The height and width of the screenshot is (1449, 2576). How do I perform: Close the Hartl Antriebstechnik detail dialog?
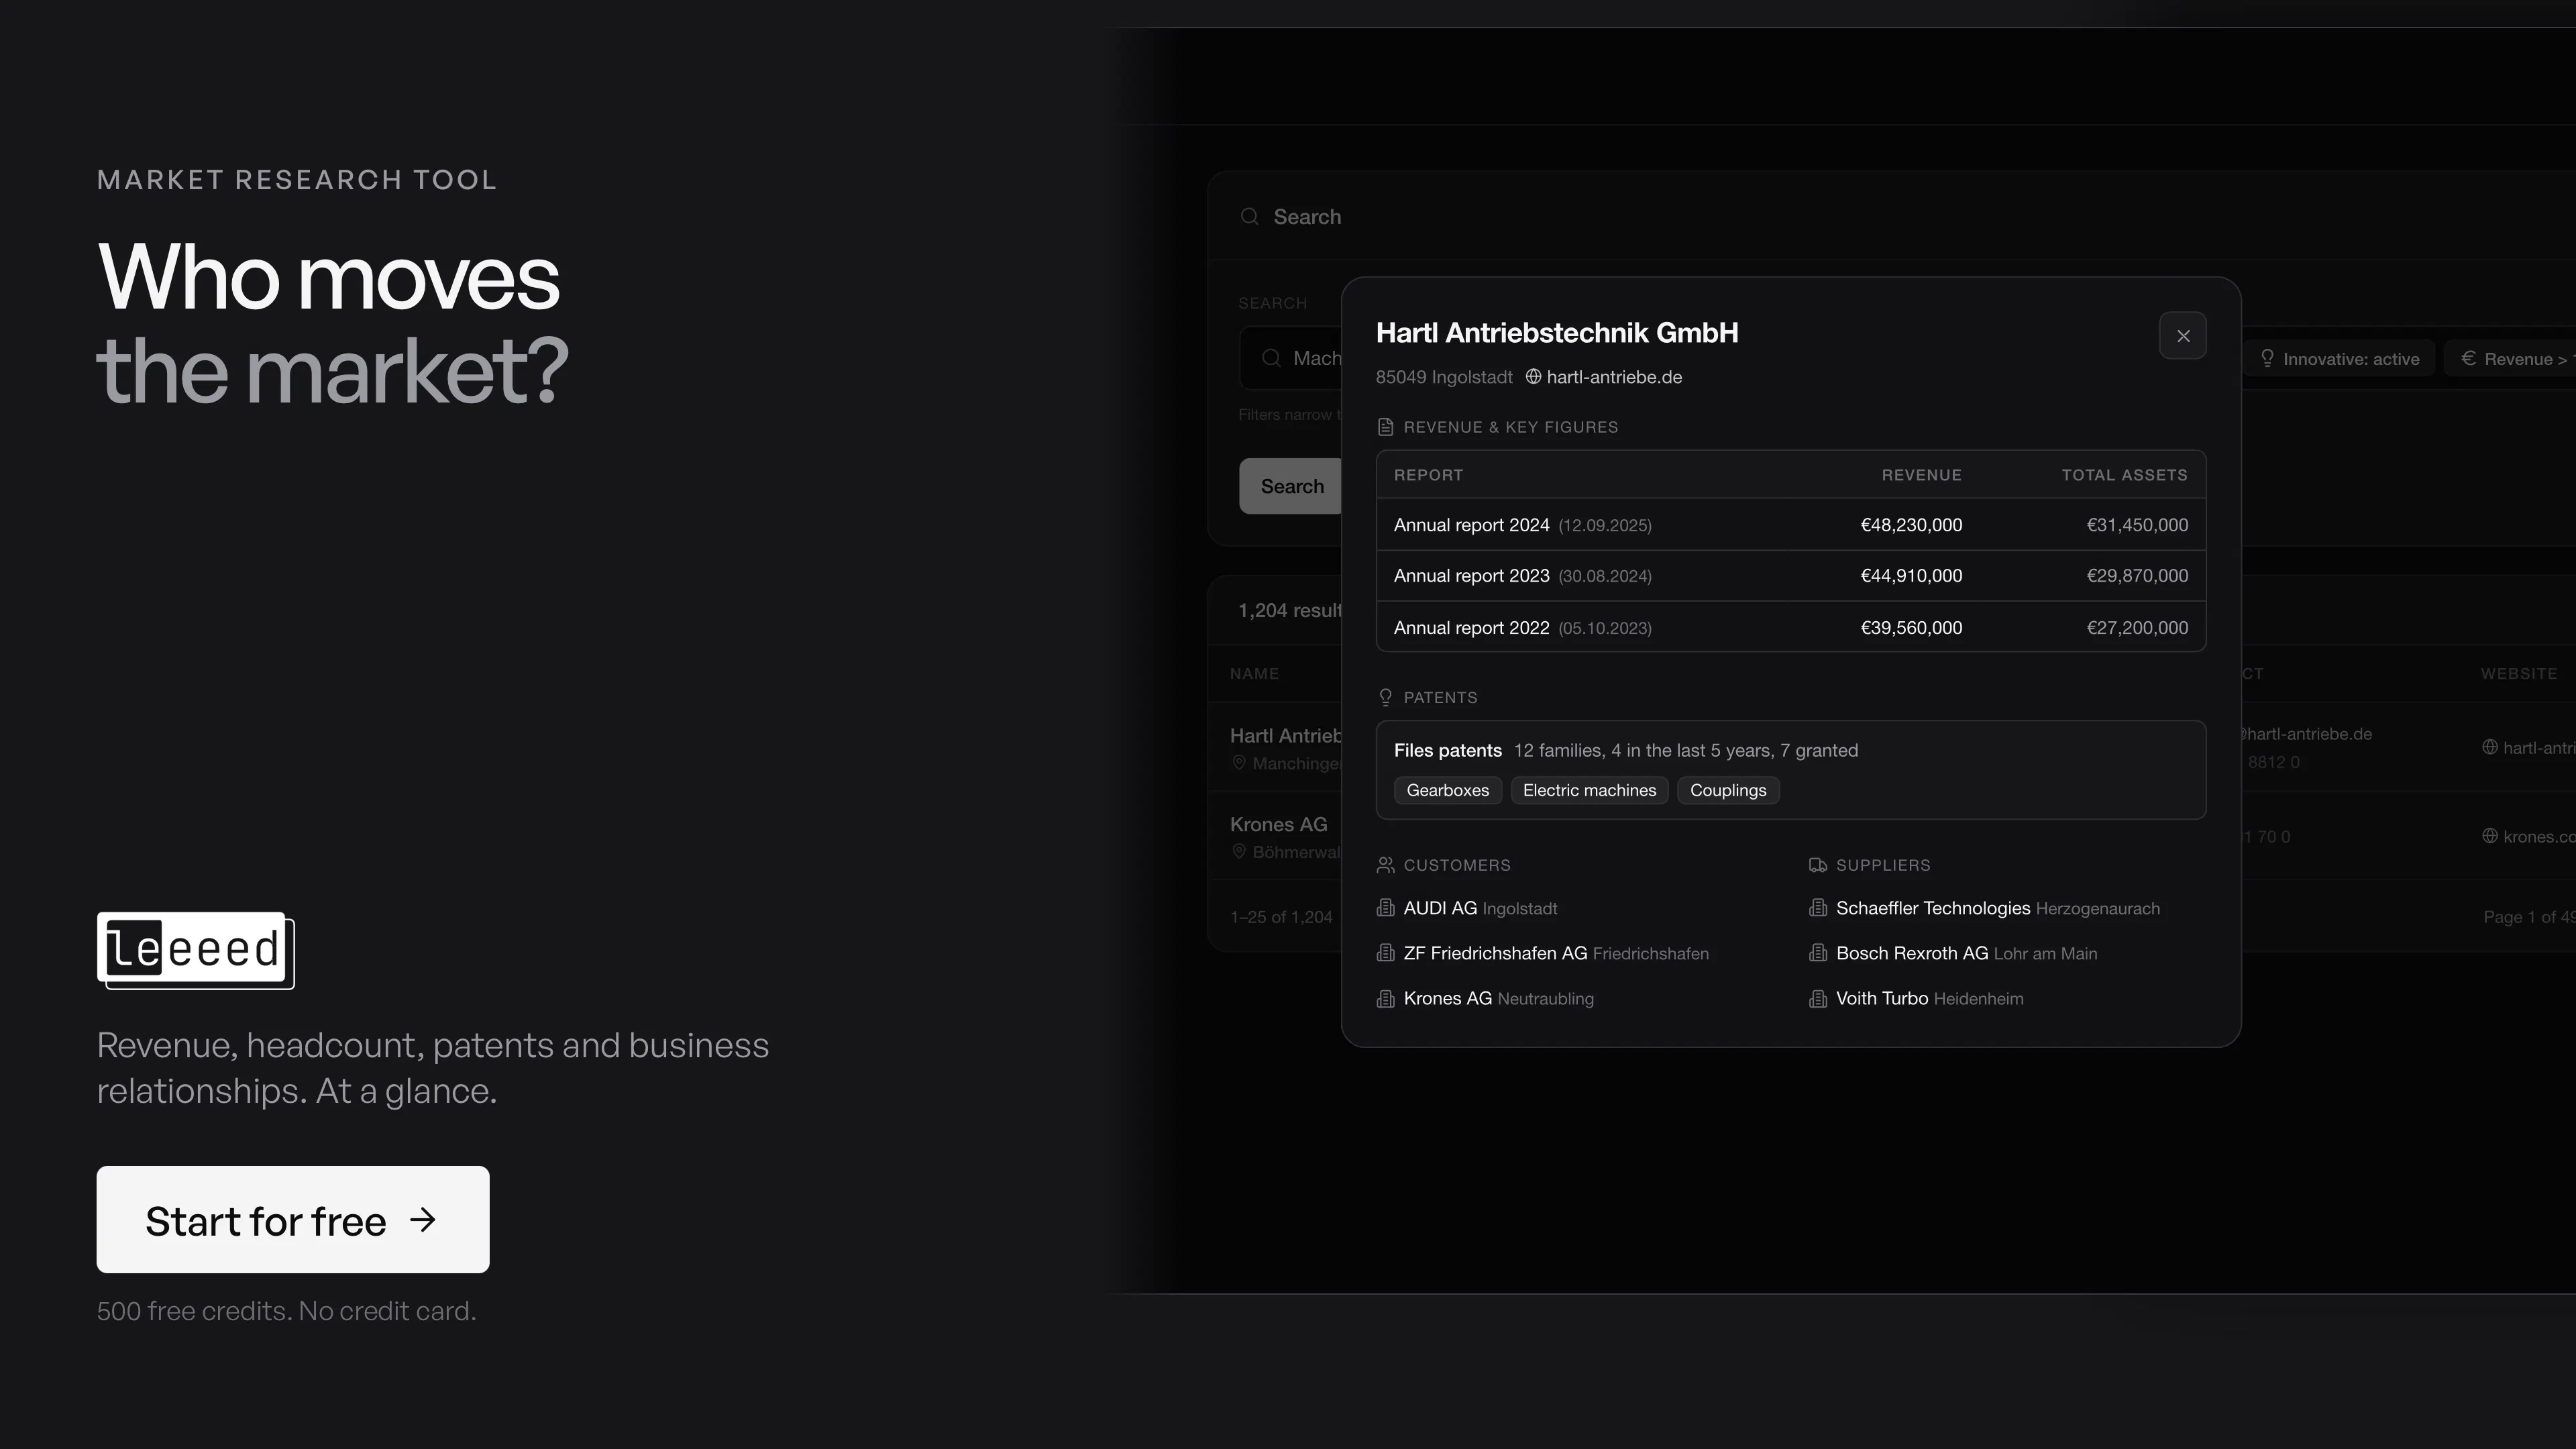[2182, 336]
